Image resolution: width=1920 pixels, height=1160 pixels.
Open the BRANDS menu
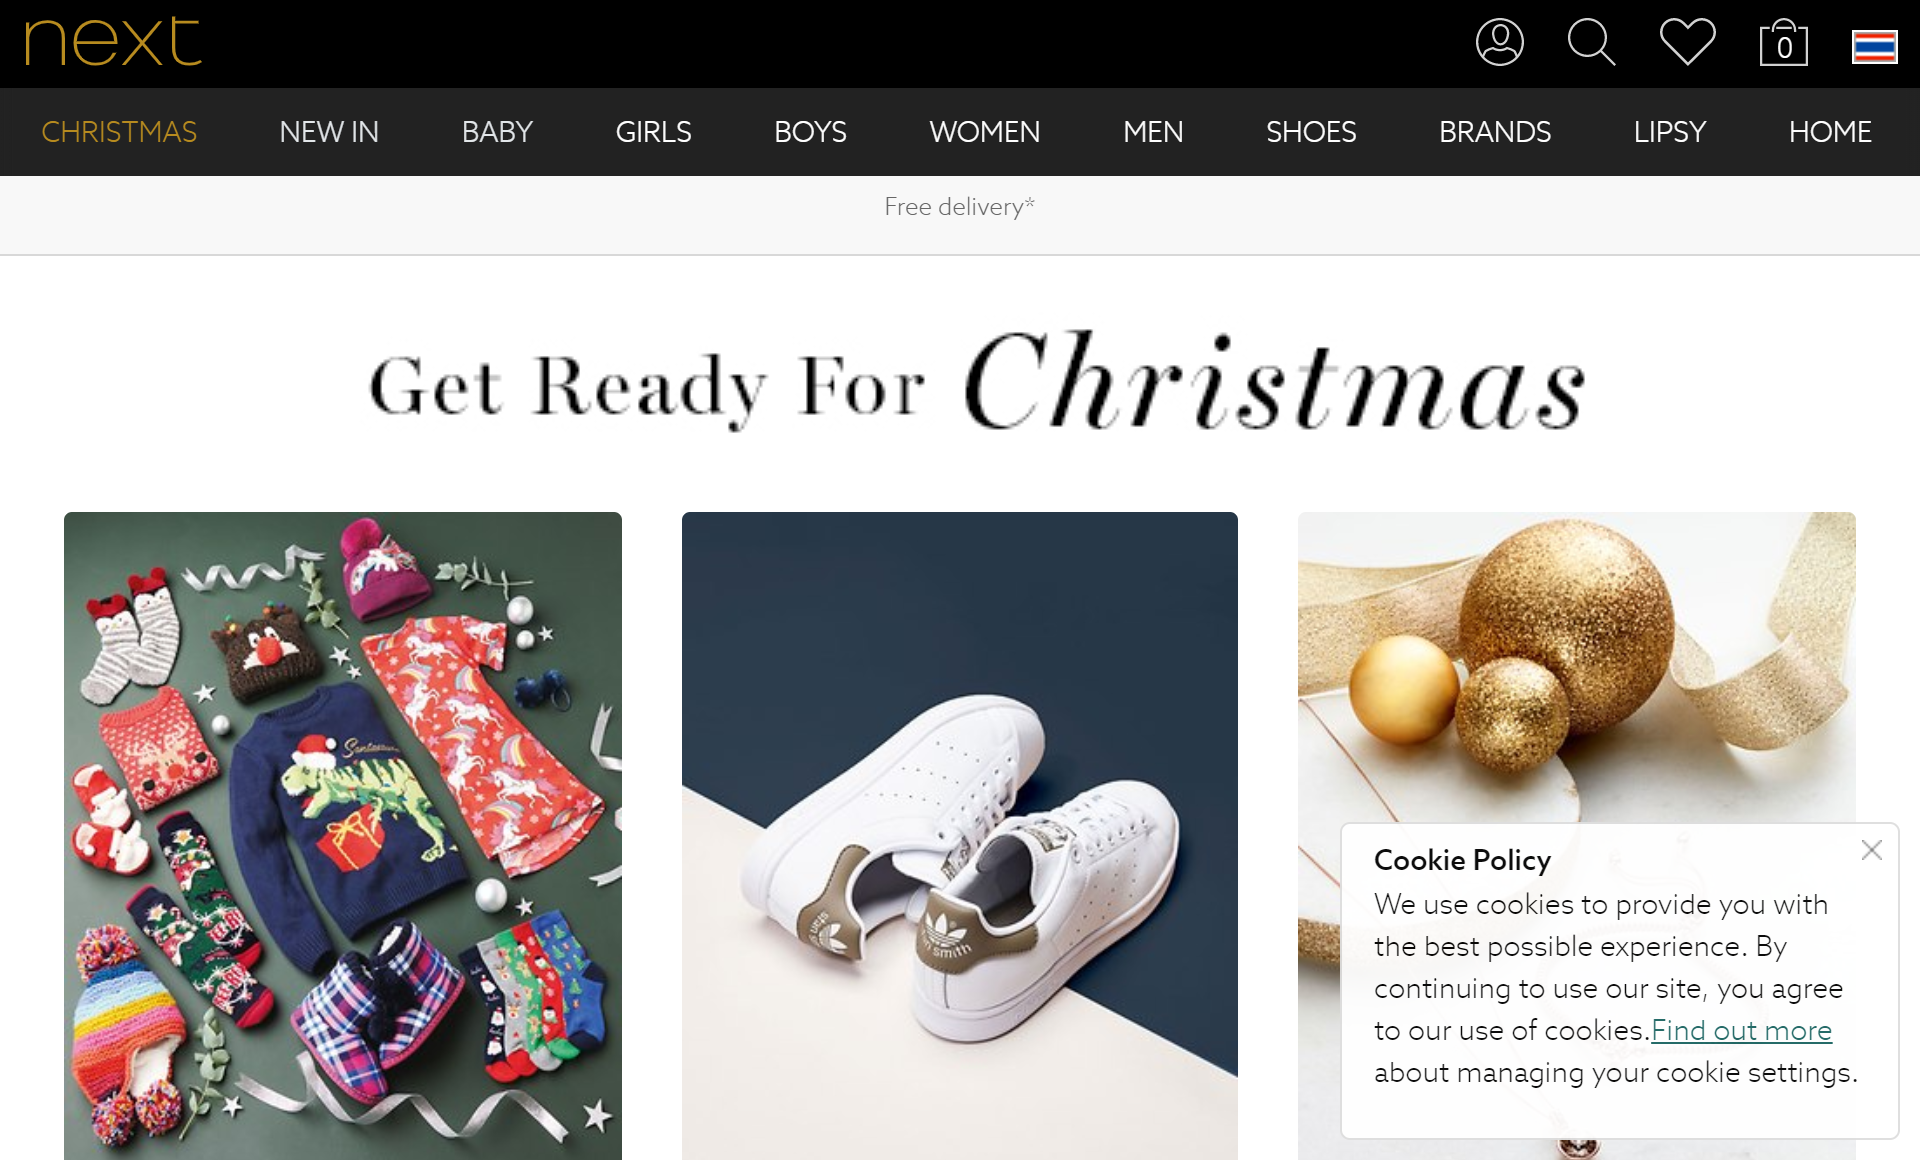[1495, 132]
